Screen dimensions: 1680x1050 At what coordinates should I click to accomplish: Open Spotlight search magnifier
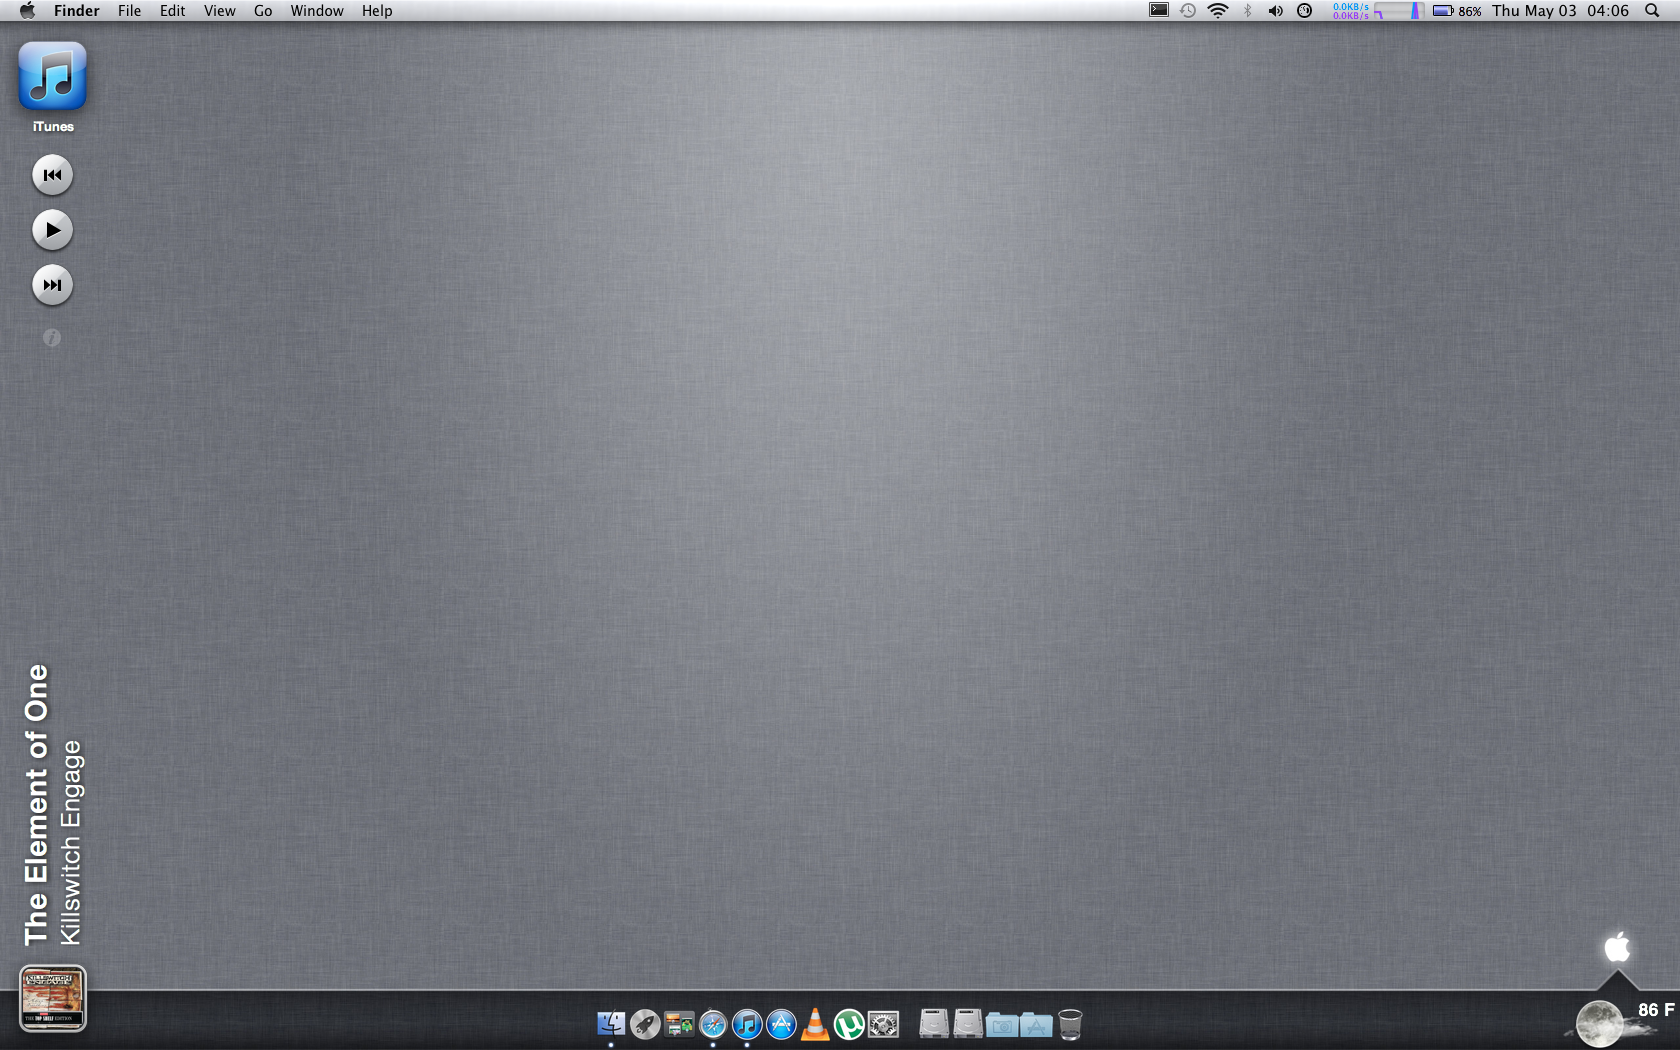click(x=1652, y=11)
